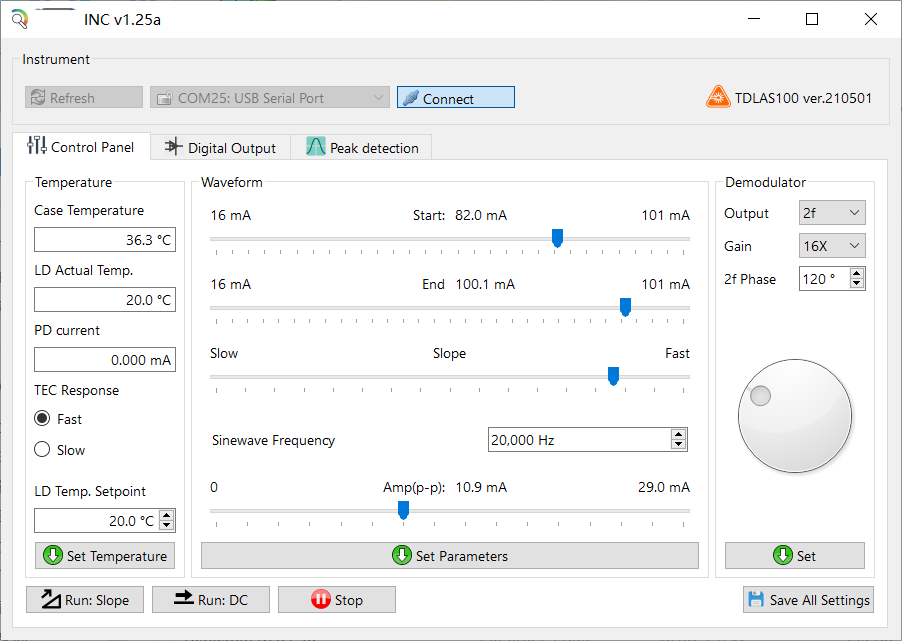
Task: Select Fast TEC Response option
Action: (42, 419)
